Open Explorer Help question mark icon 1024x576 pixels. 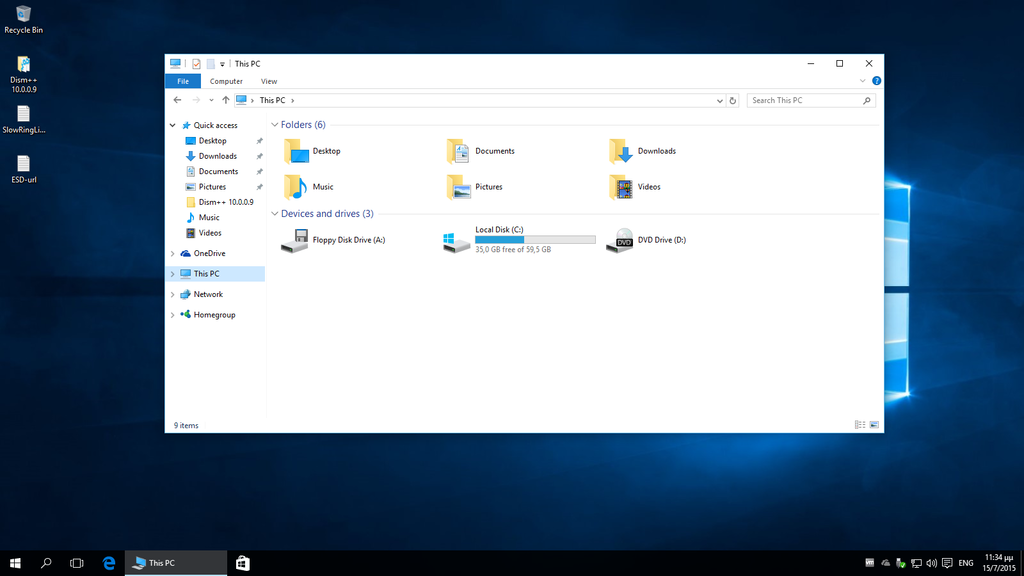(876, 81)
